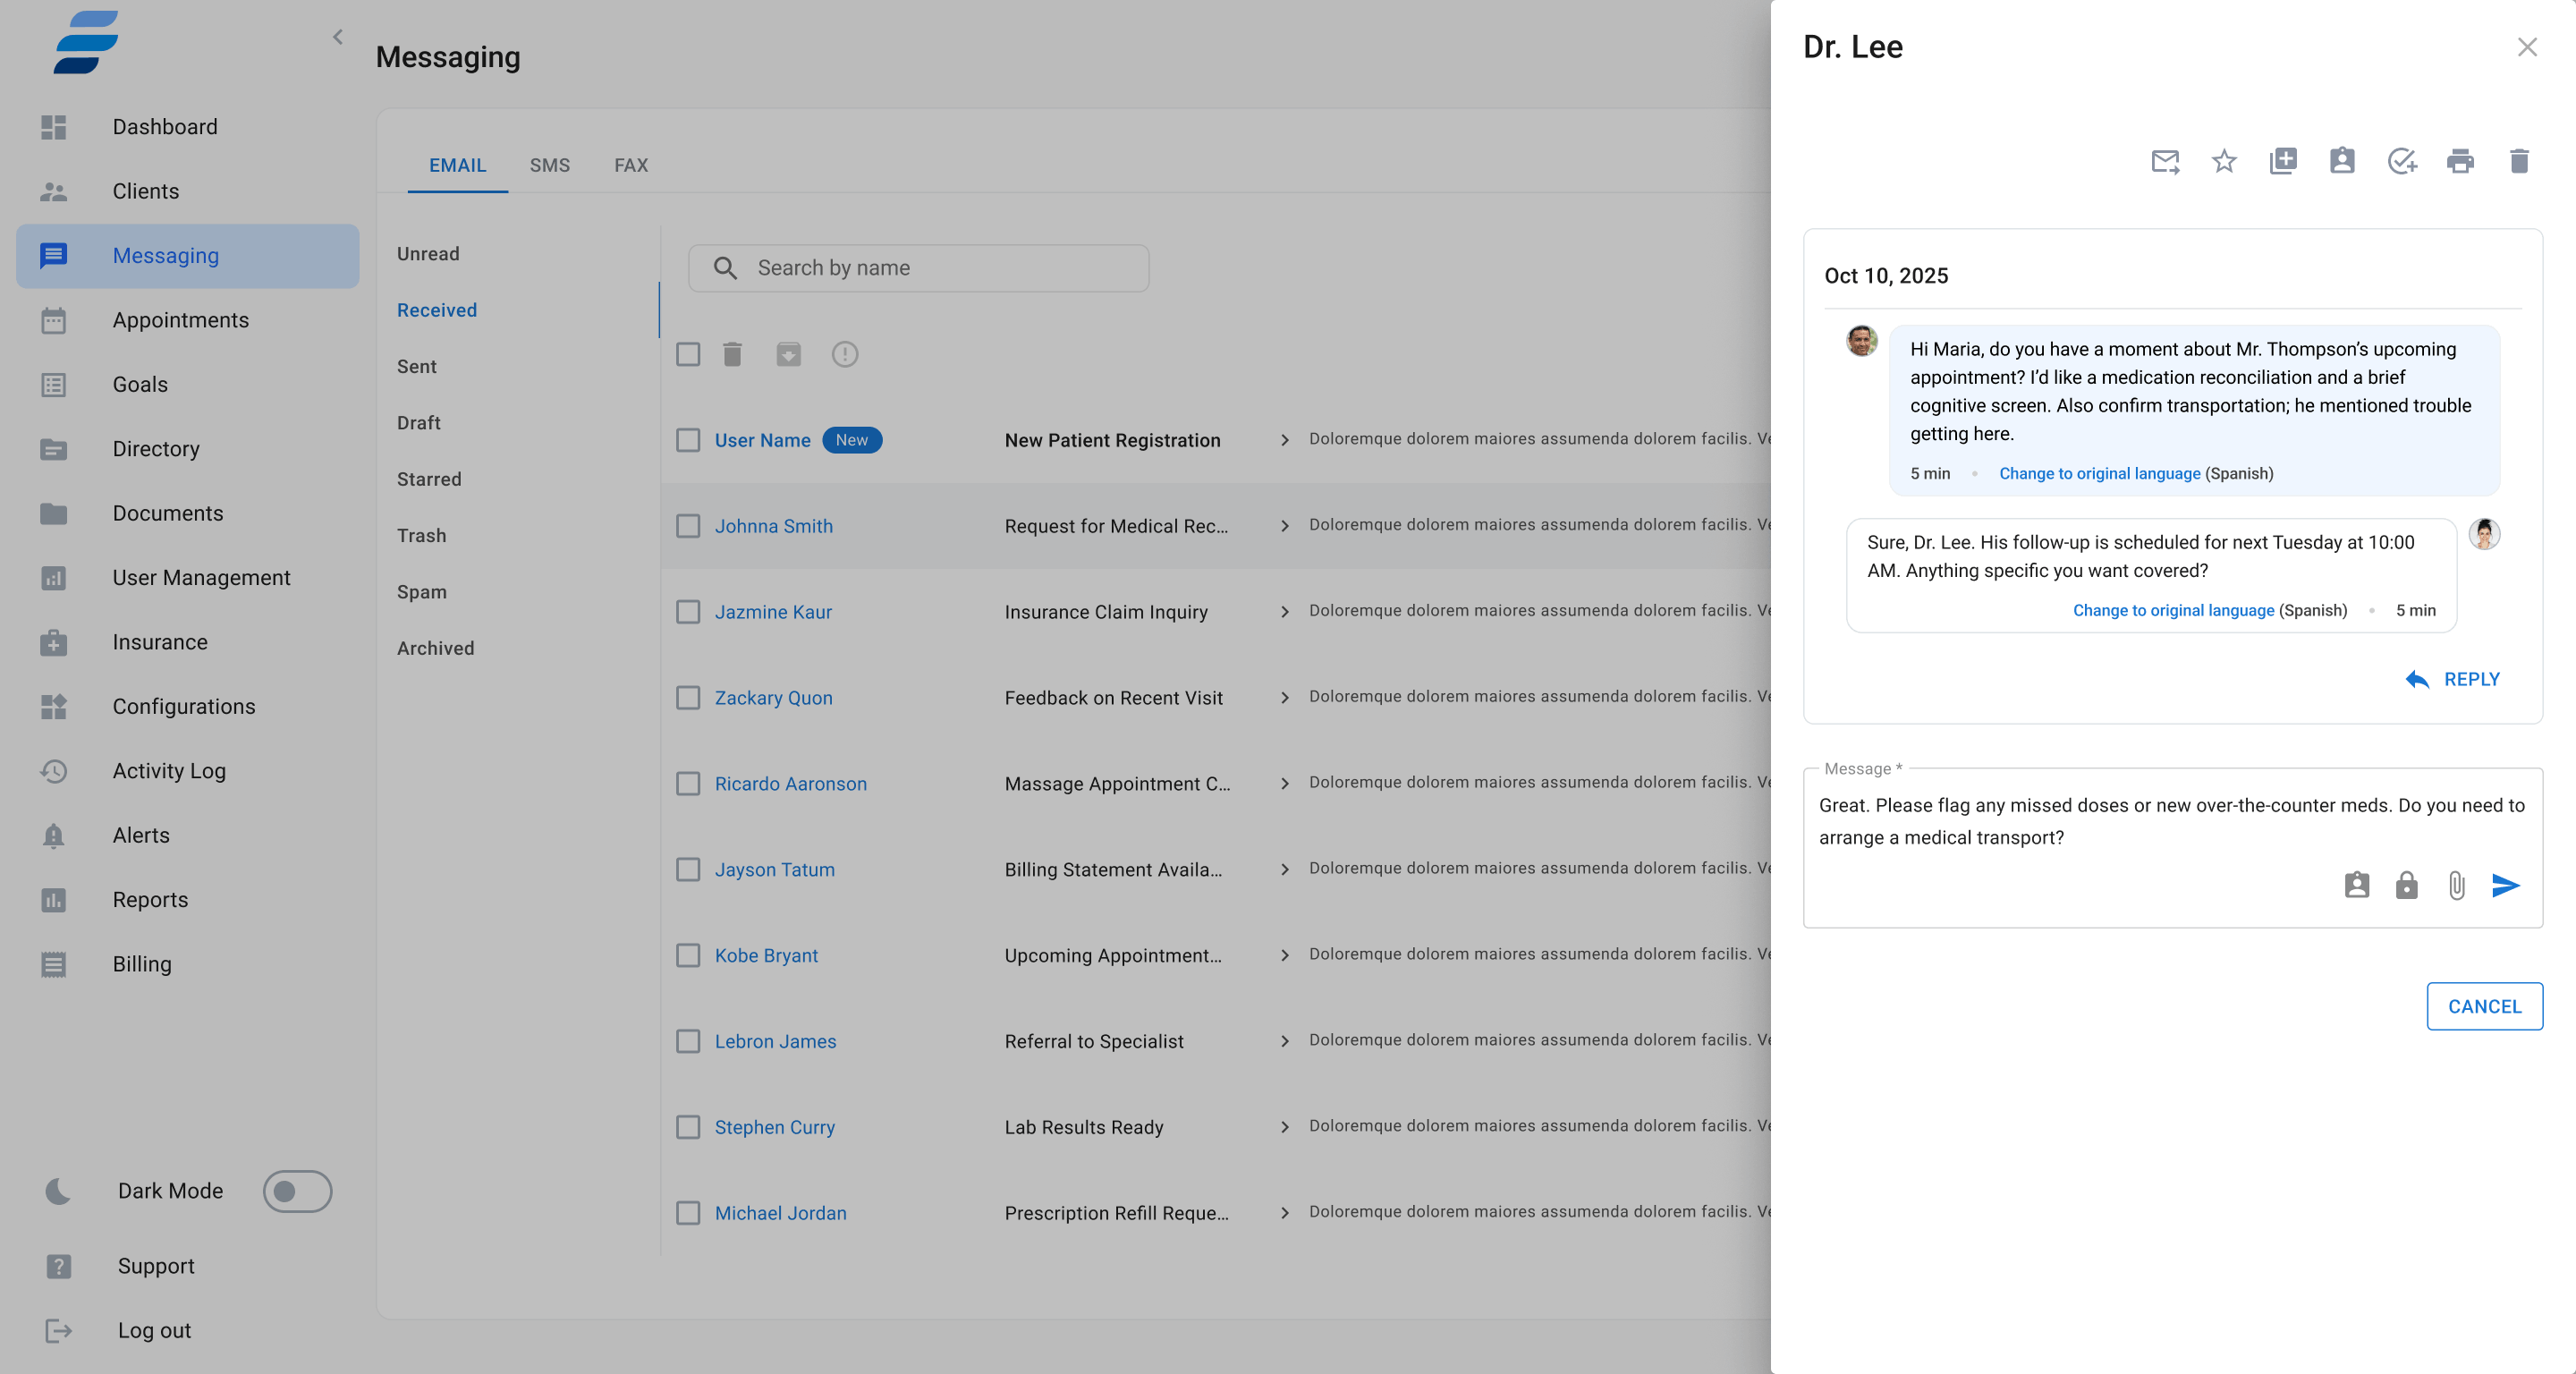Click the lock icon in message composer
This screenshot has width=2576, height=1374.
tap(2406, 885)
